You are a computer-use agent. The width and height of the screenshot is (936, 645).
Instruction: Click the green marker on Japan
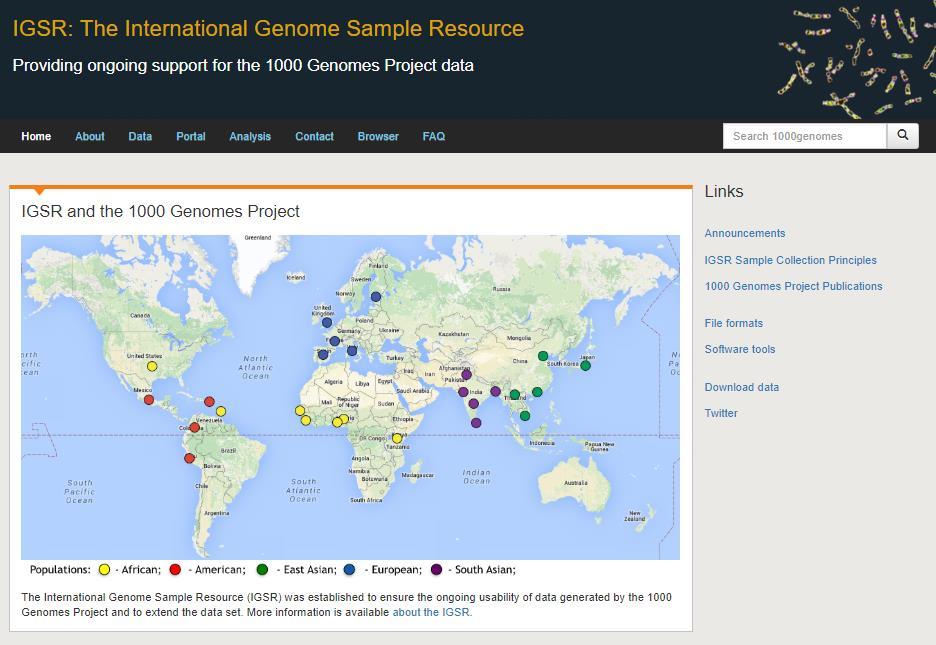click(586, 366)
